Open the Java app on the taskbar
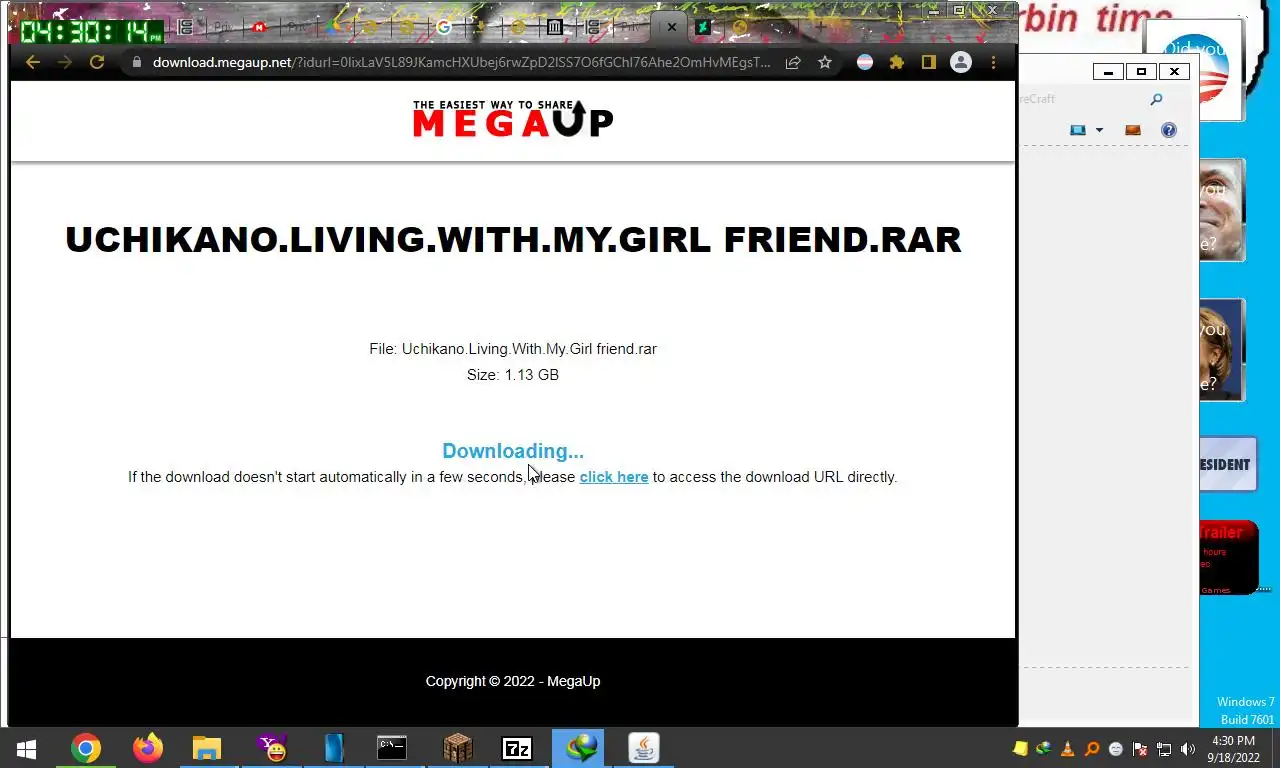This screenshot has height=768, width=1280. point(643,748)
